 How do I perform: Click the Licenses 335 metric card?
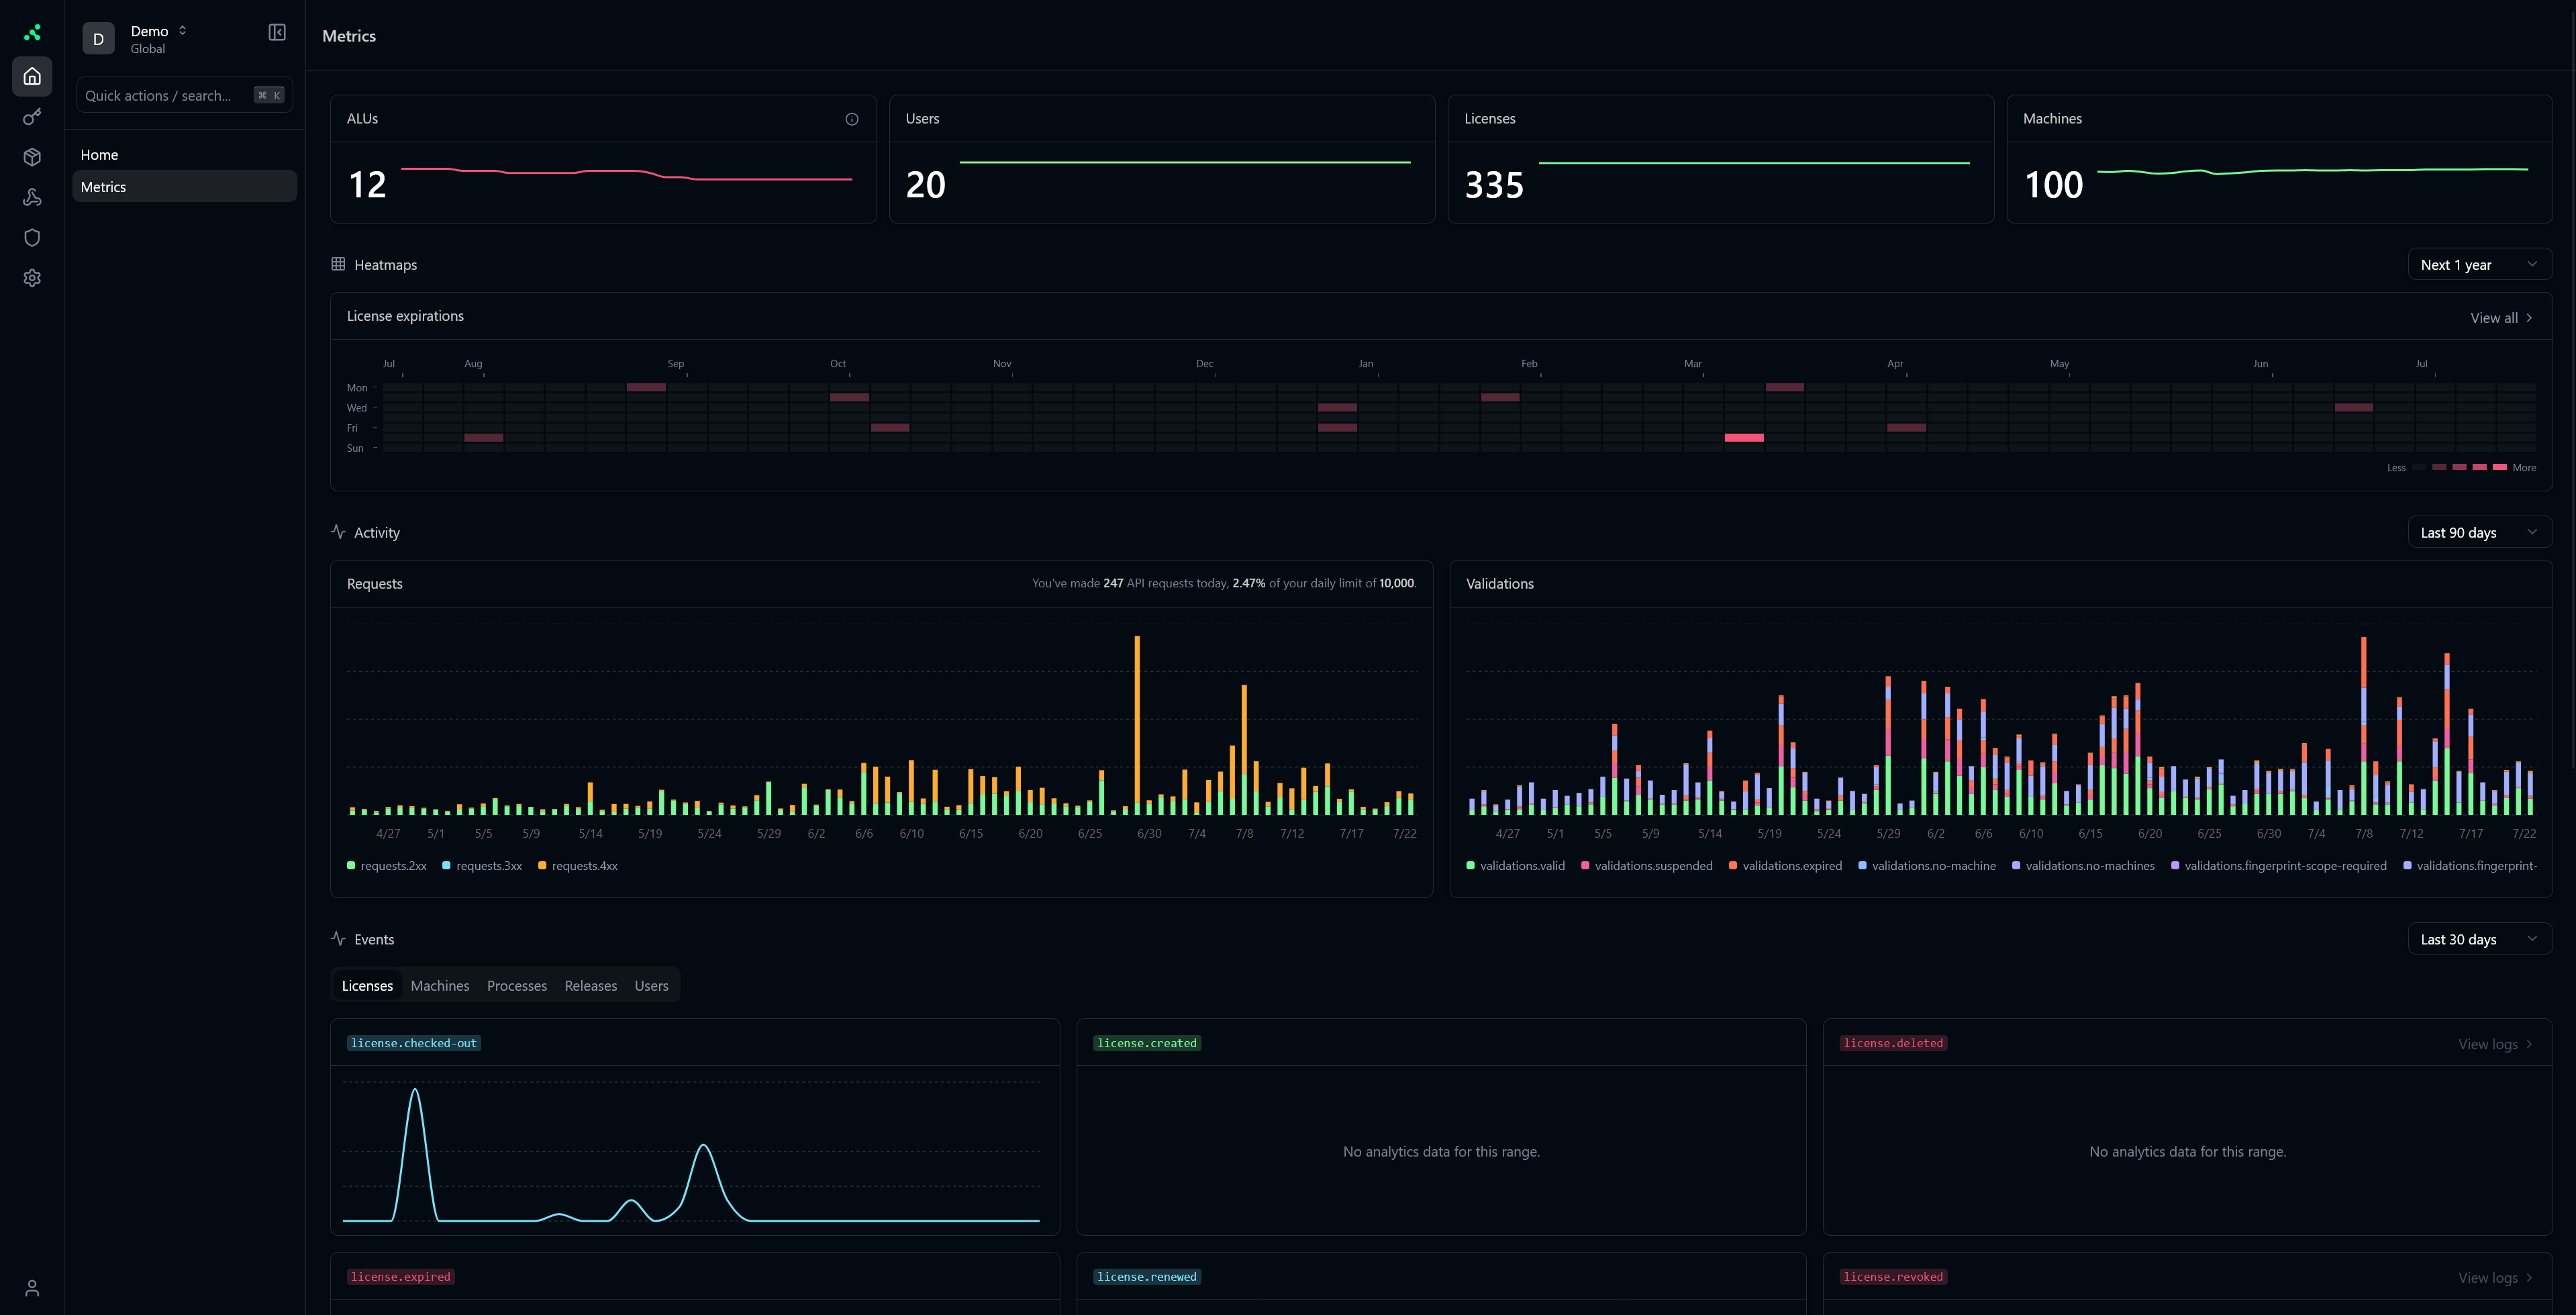1721,159
